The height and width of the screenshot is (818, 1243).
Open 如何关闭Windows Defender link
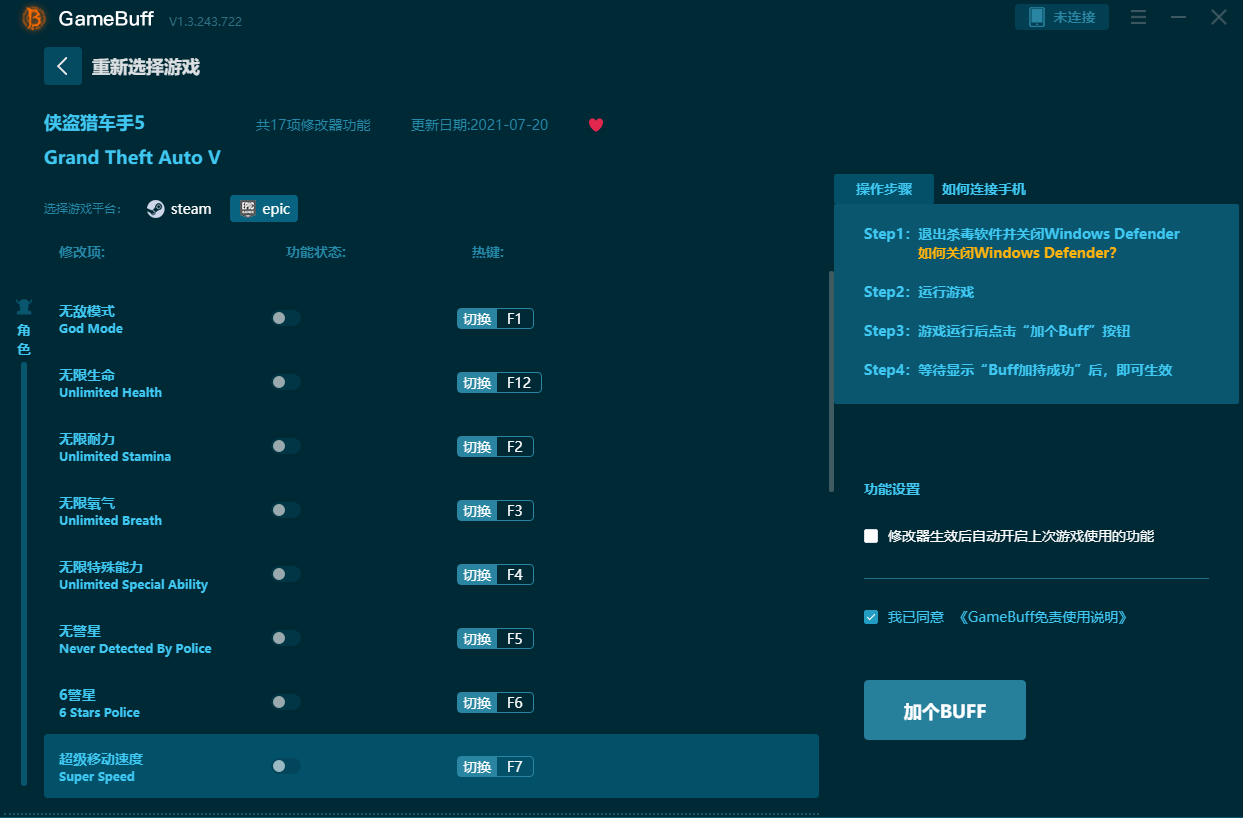point(1017,253)
